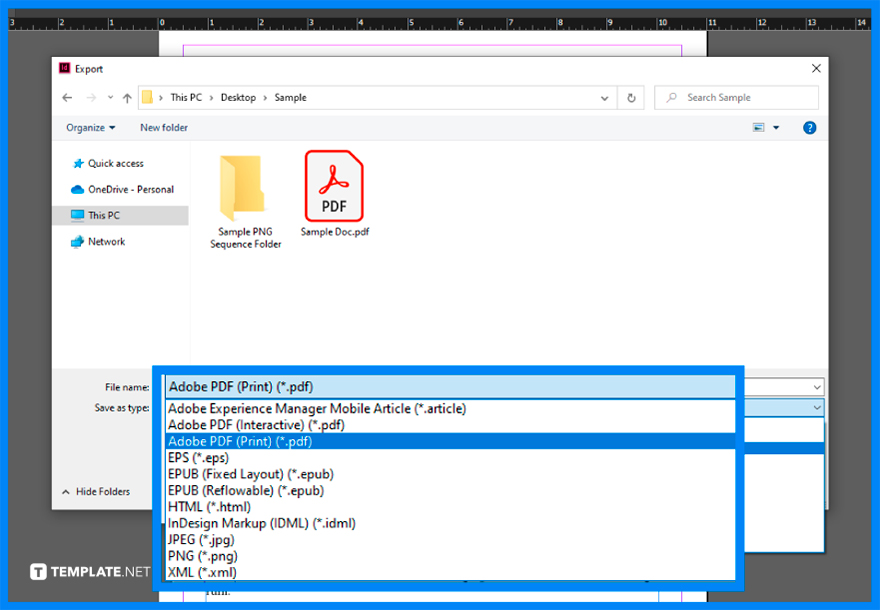Screen dimensions: 880x610
Task: Click Desktop in the breadcrumb path
Action: 237,97
